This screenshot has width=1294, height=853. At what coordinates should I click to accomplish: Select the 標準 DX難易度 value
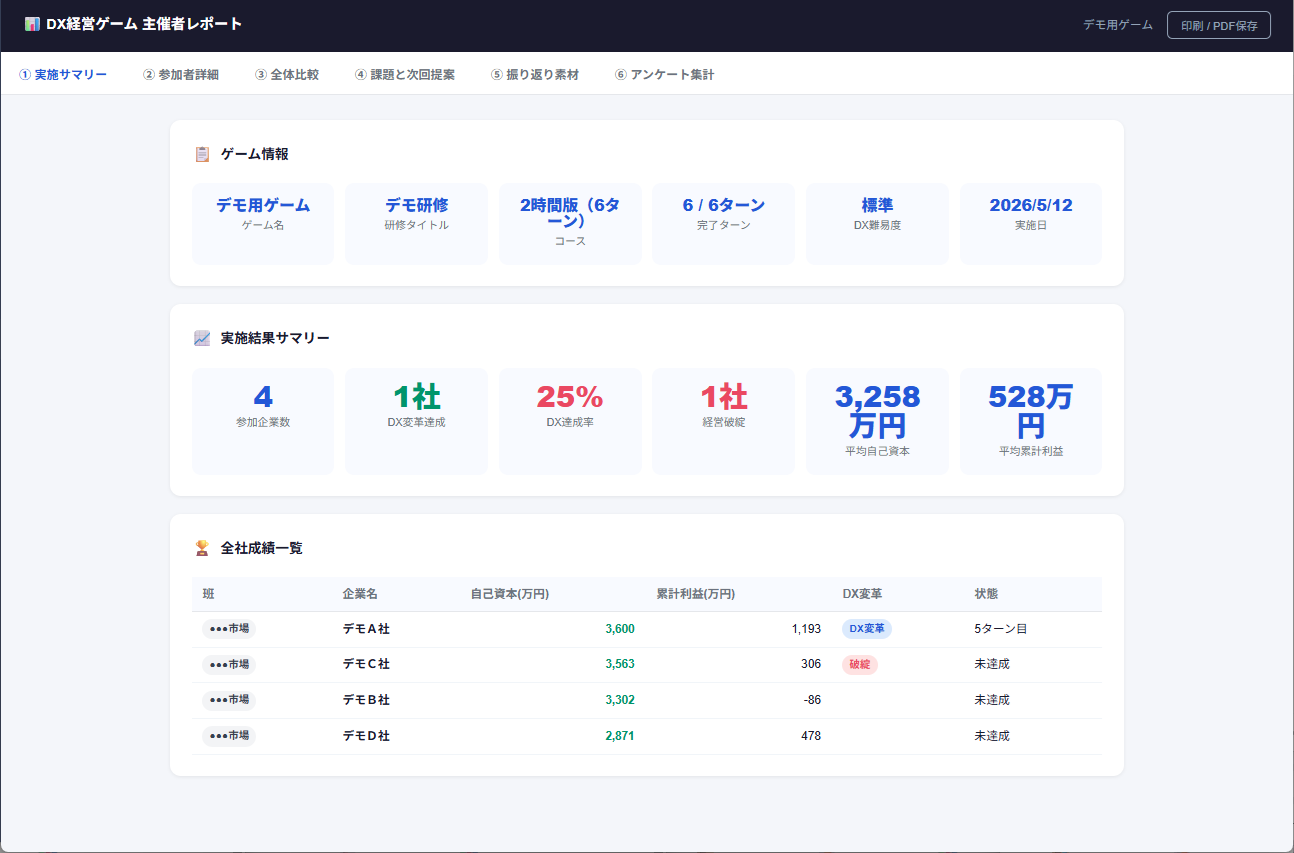877,205
